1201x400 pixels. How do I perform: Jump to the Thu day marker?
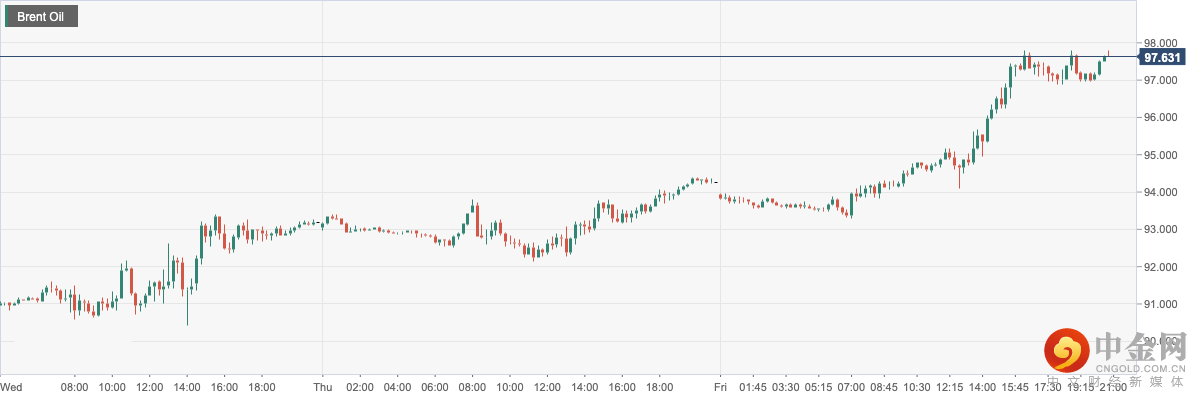coord(322,387)
